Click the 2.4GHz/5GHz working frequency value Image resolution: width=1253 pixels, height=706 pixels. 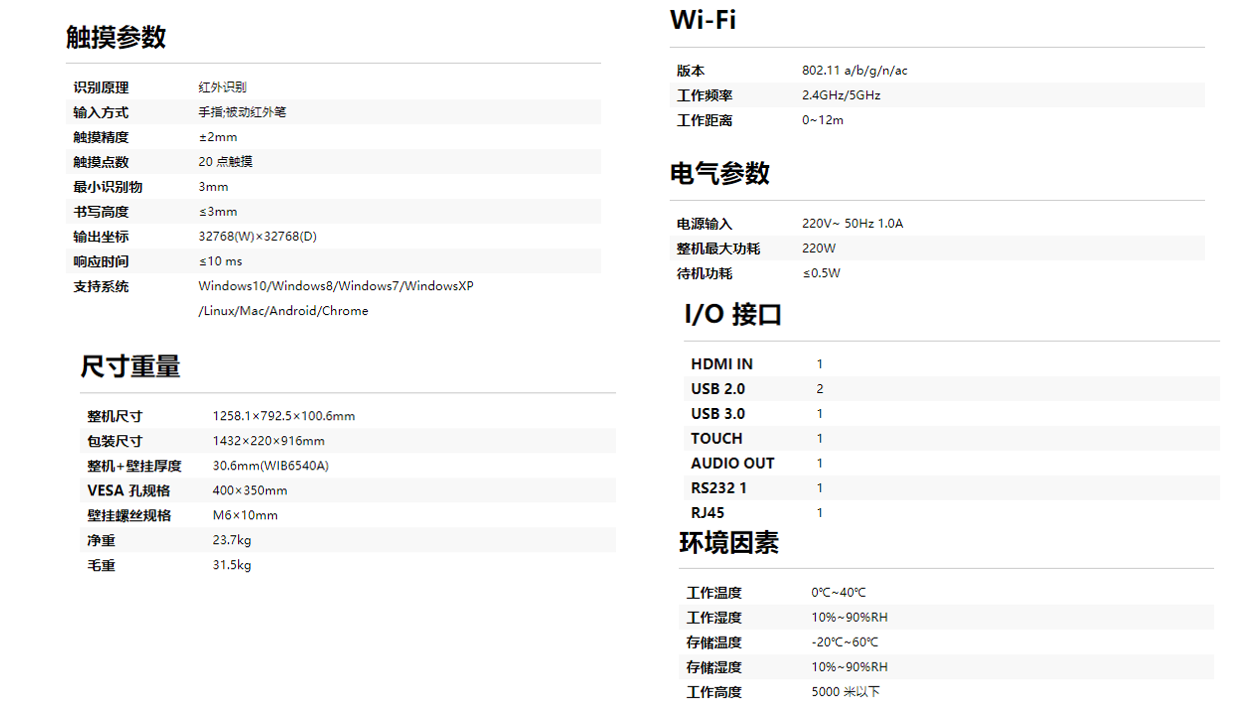pos(841,96)
